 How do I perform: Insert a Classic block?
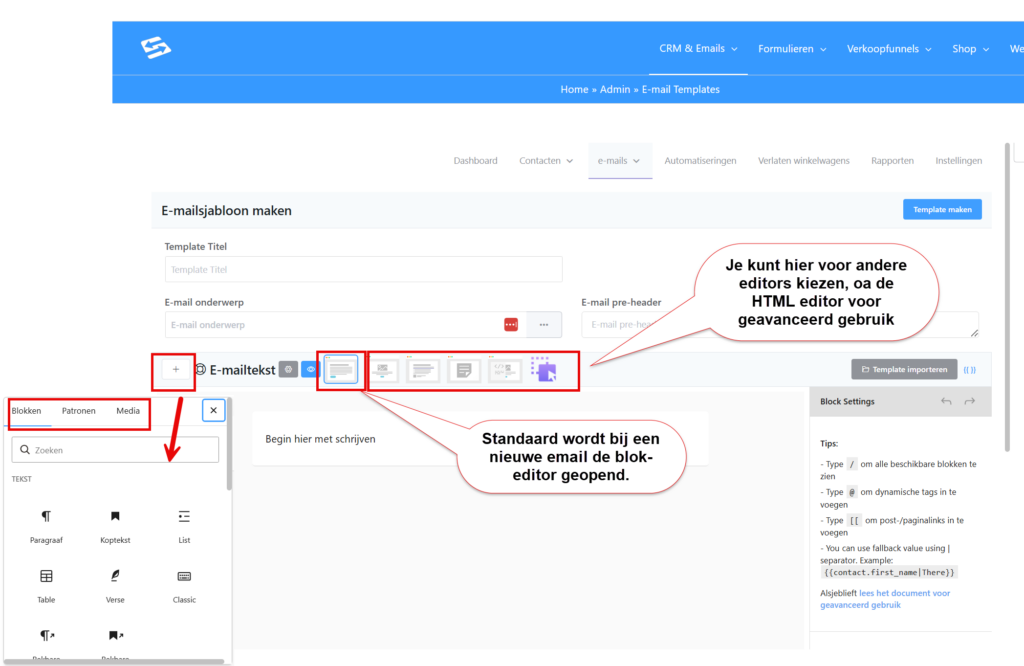[184, 584]
